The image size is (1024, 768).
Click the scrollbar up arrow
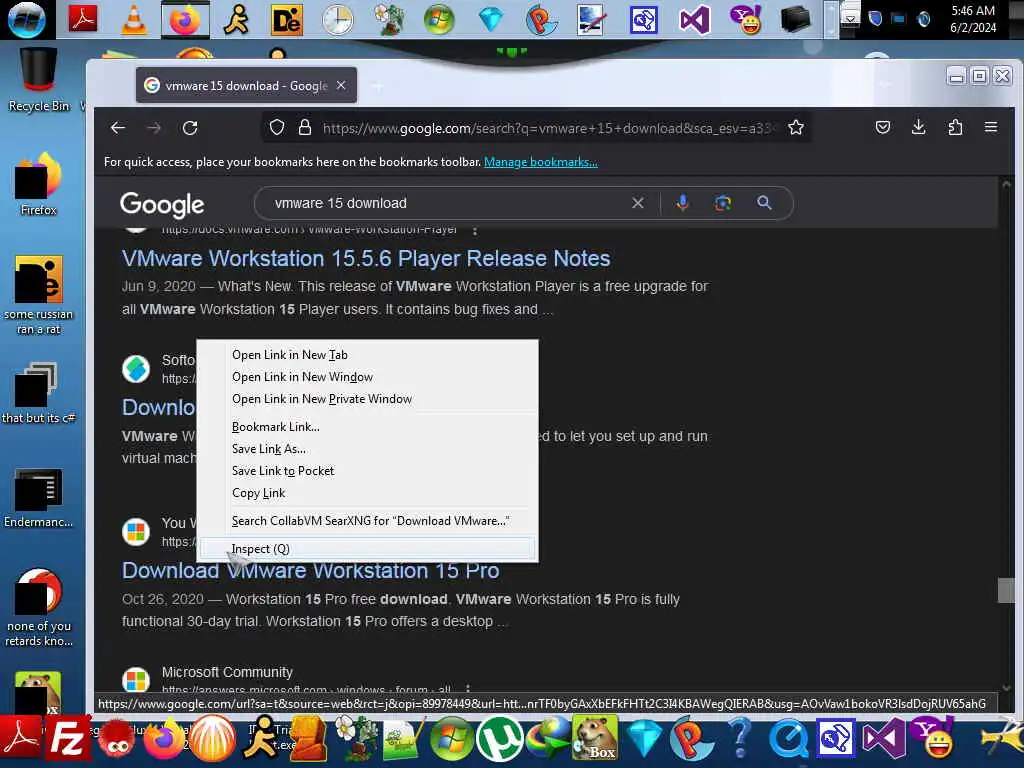1006,185
